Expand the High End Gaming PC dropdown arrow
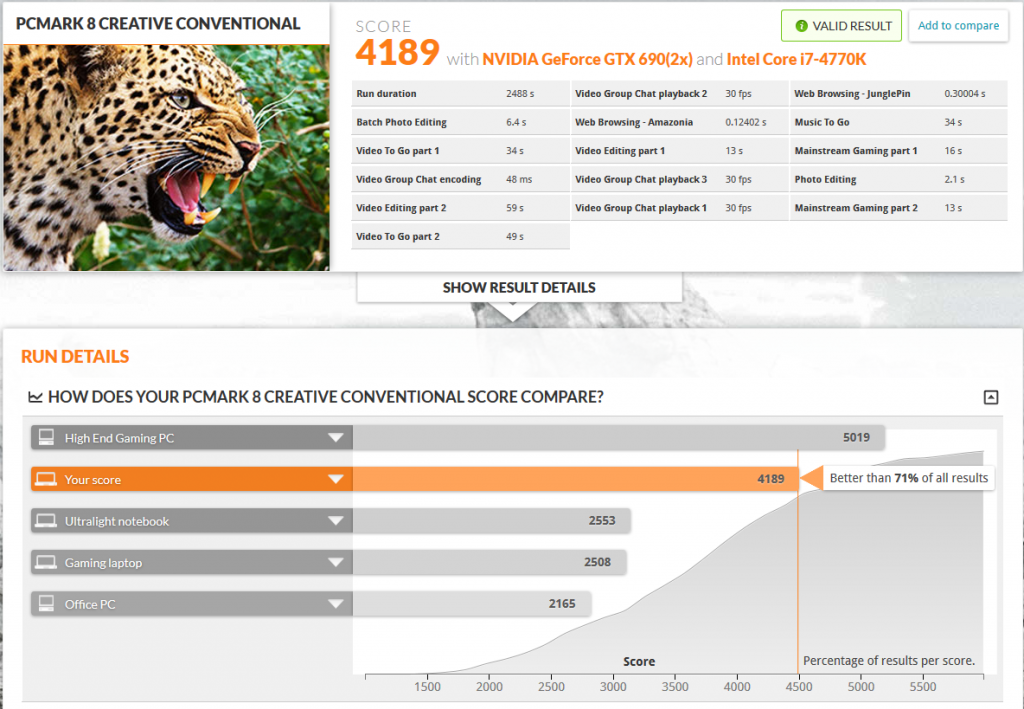The width and height of the screenshot is (1024, 709). 335,438
